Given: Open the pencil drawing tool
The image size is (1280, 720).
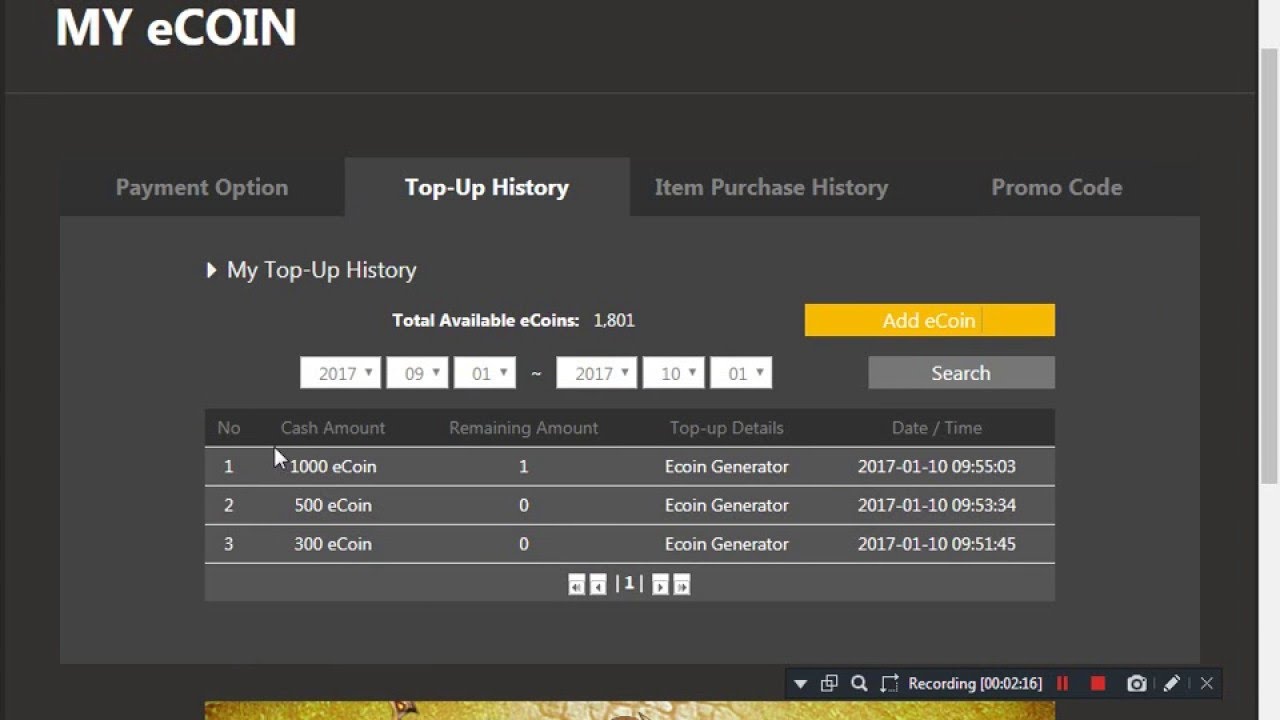Looking at the screenshot, I should (1172, 684).
